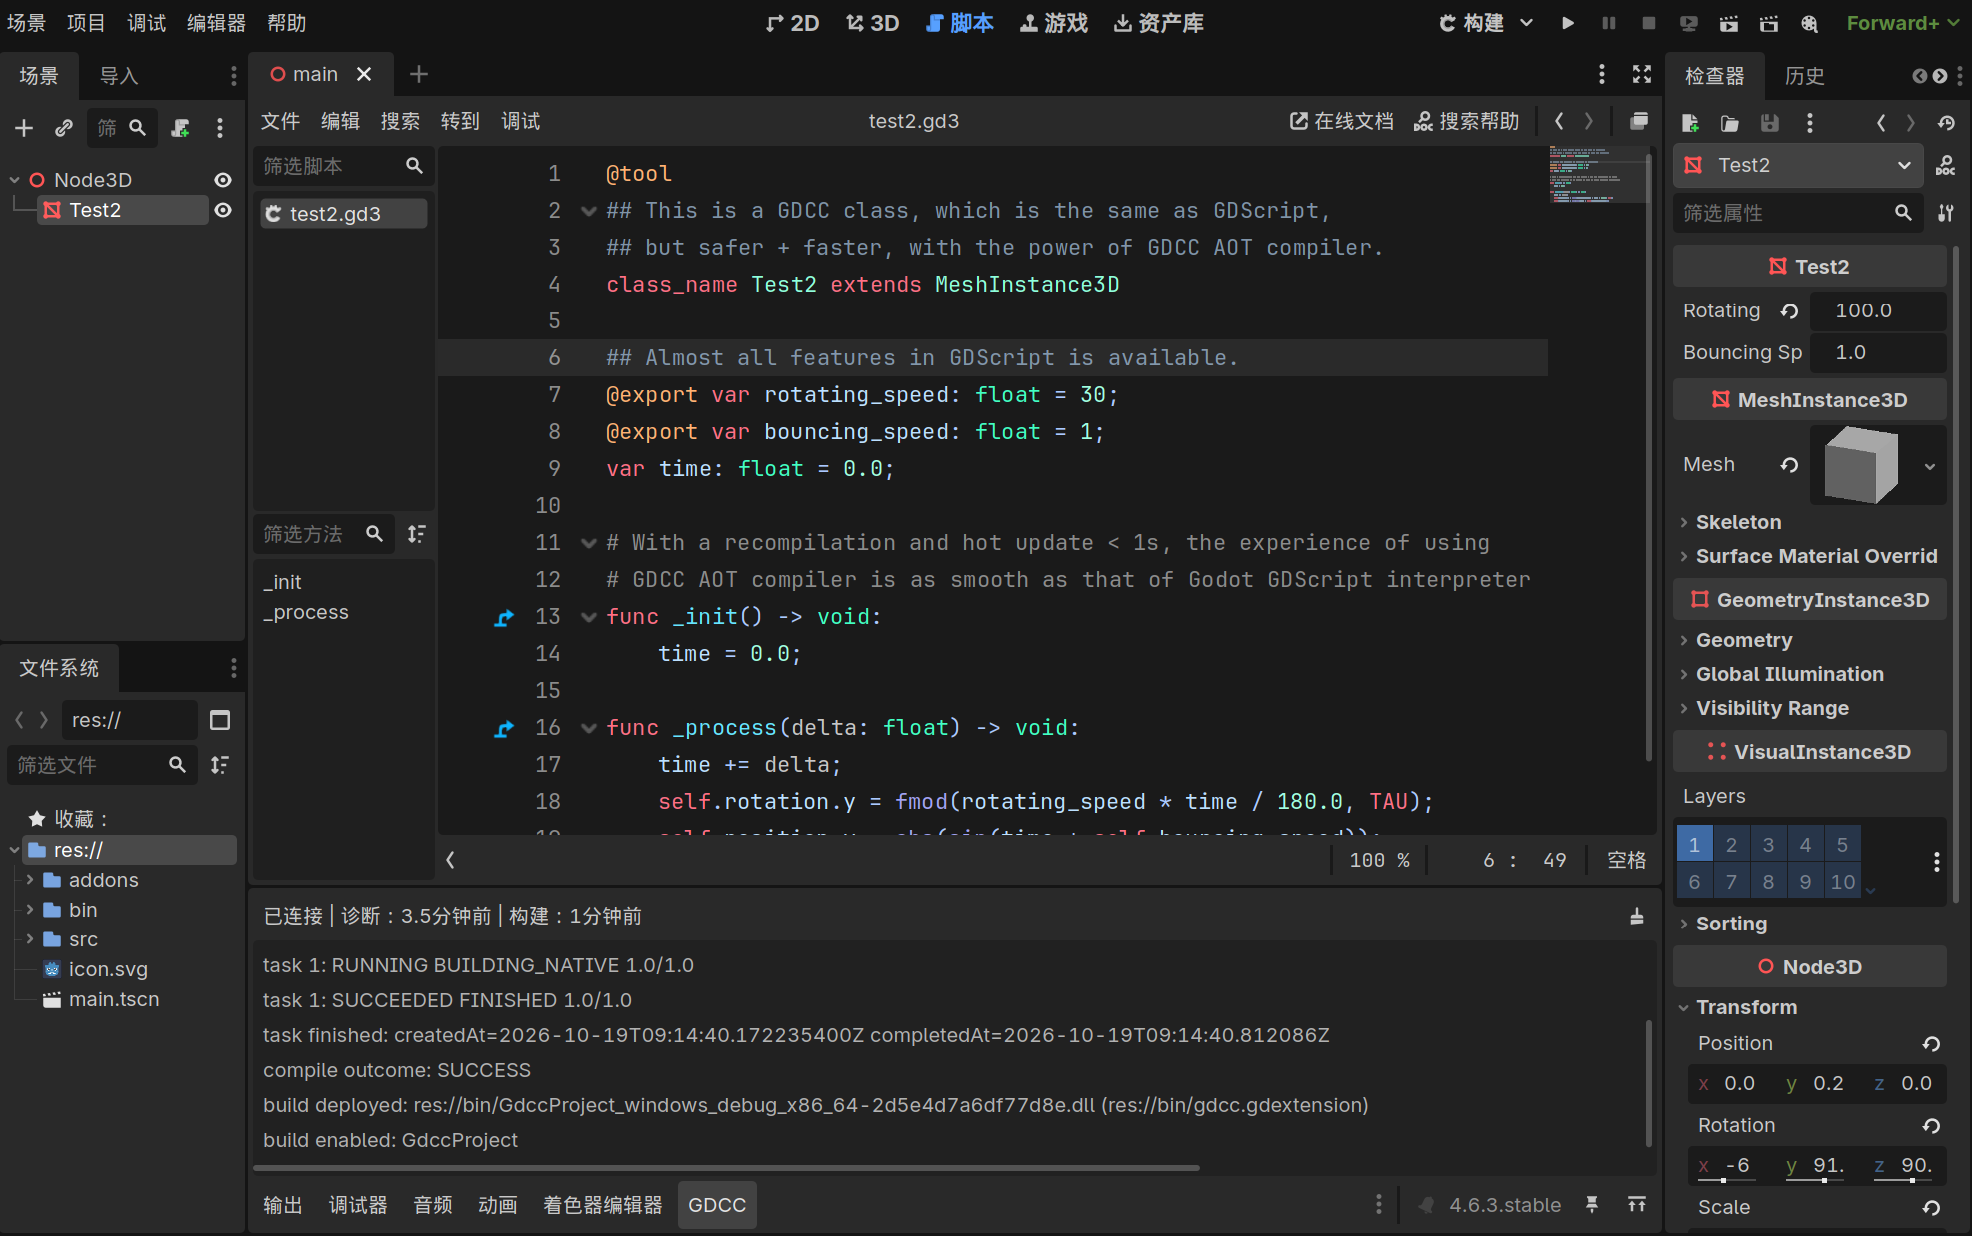1972x1236 pixels.
Task: Attach a script with the scroll-plus icon
Action: pyautogui.click(x=180, y=128)
